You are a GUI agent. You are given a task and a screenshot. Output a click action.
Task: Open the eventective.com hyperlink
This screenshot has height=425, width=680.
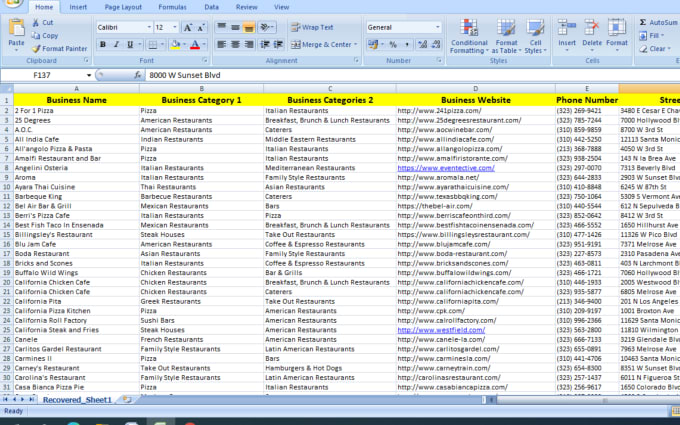[446, 168]
